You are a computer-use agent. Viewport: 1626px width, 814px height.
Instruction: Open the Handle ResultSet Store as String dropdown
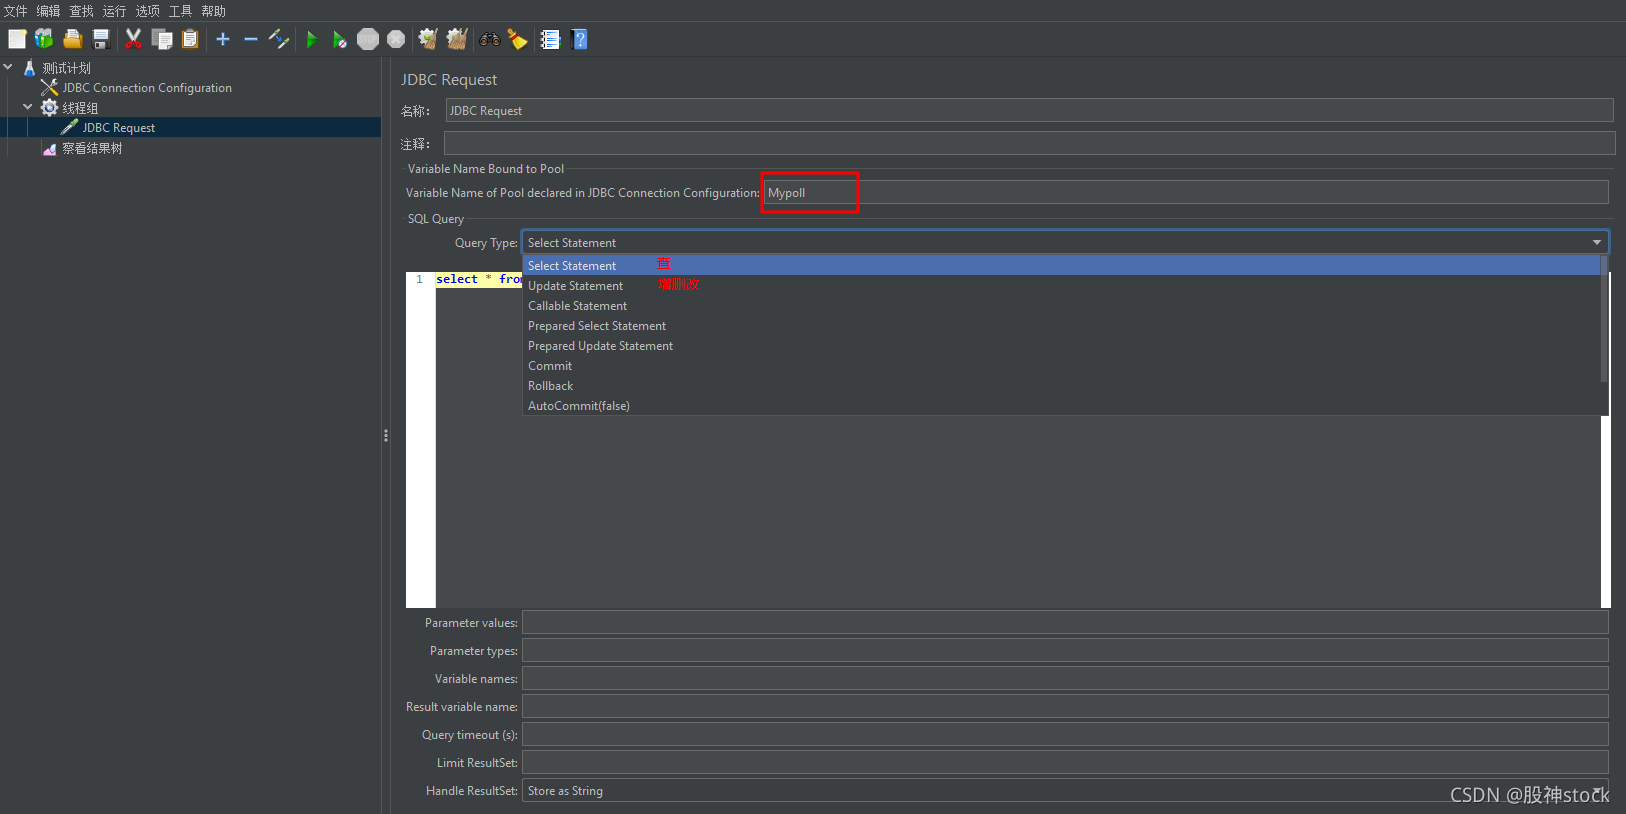click(x=1065, y=790)
